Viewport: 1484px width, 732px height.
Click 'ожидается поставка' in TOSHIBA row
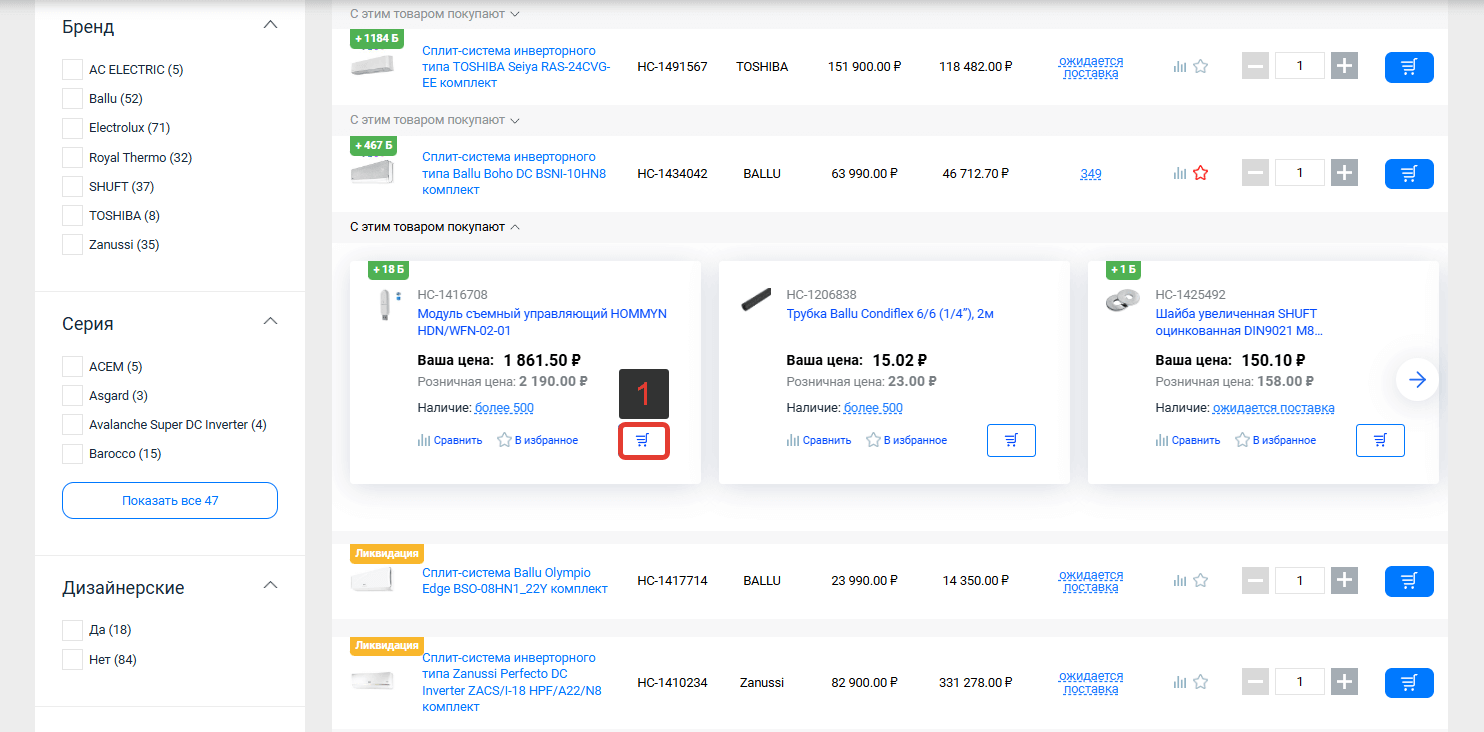pyautogui.click(x=1091, y=67)
